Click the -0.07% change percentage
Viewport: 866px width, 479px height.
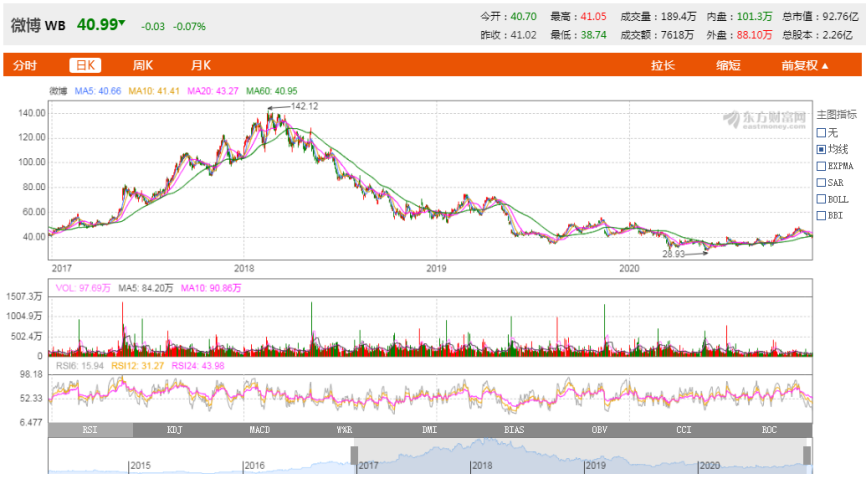click(189, 27)
